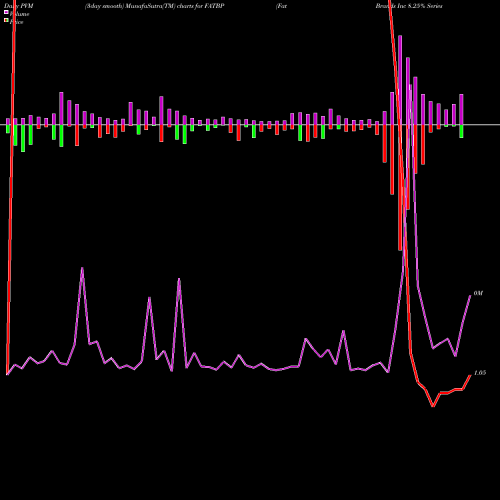
Task: Click the '0M' volume line end label
Action: tap(478, 293)
